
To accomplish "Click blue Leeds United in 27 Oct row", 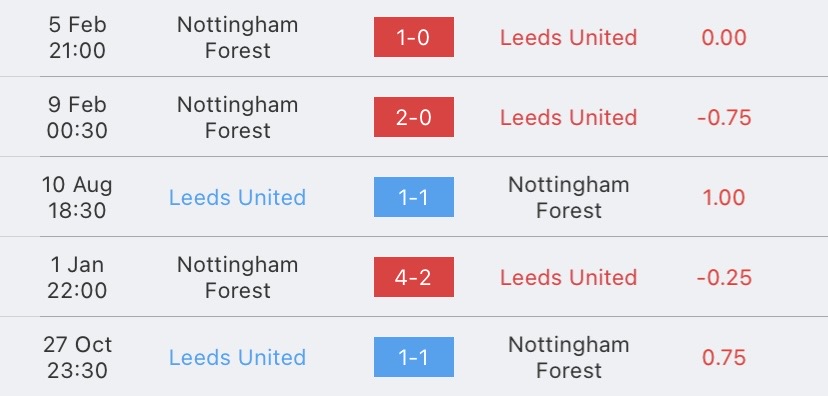I will pos(237,357).
